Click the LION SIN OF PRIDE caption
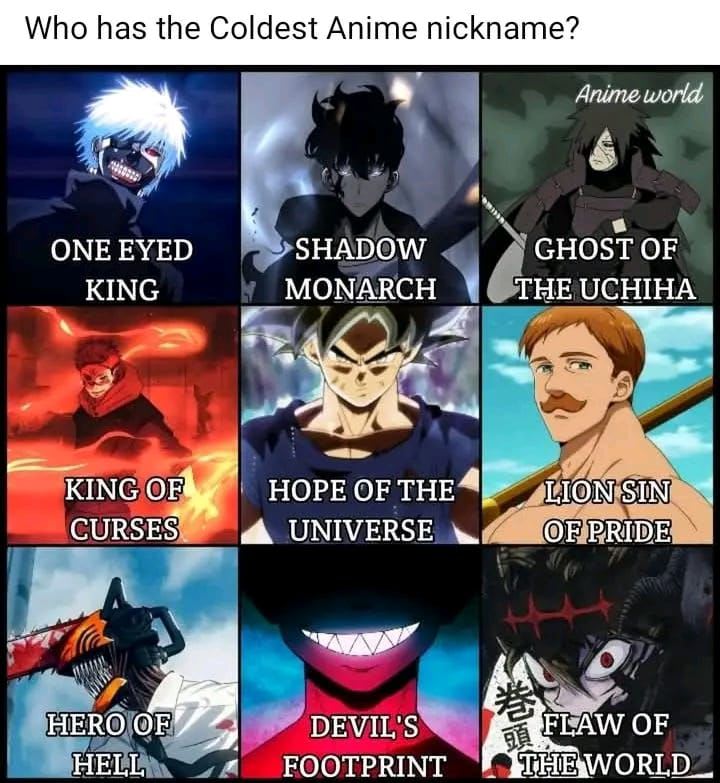This screenshot has height=783, width=720. pyautogui.click(x=607, y=510)
